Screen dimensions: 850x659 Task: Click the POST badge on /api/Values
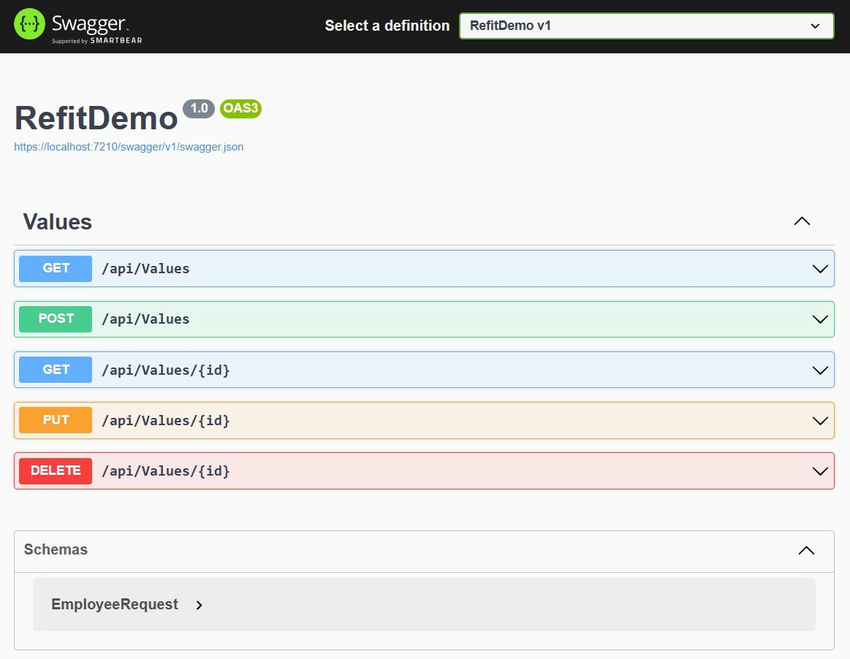(x=55, y=318)
